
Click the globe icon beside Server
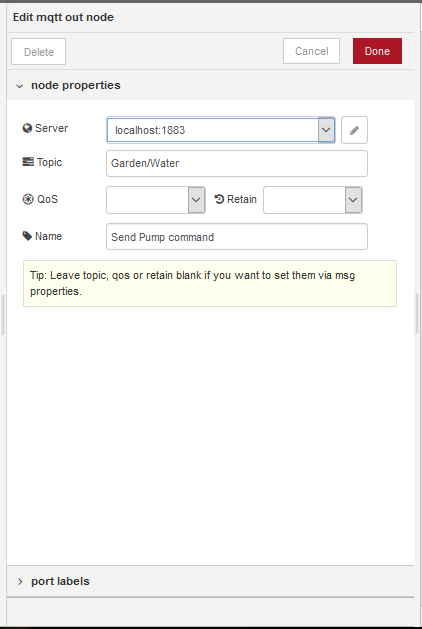pyautogui.click(x=27, y=128)
